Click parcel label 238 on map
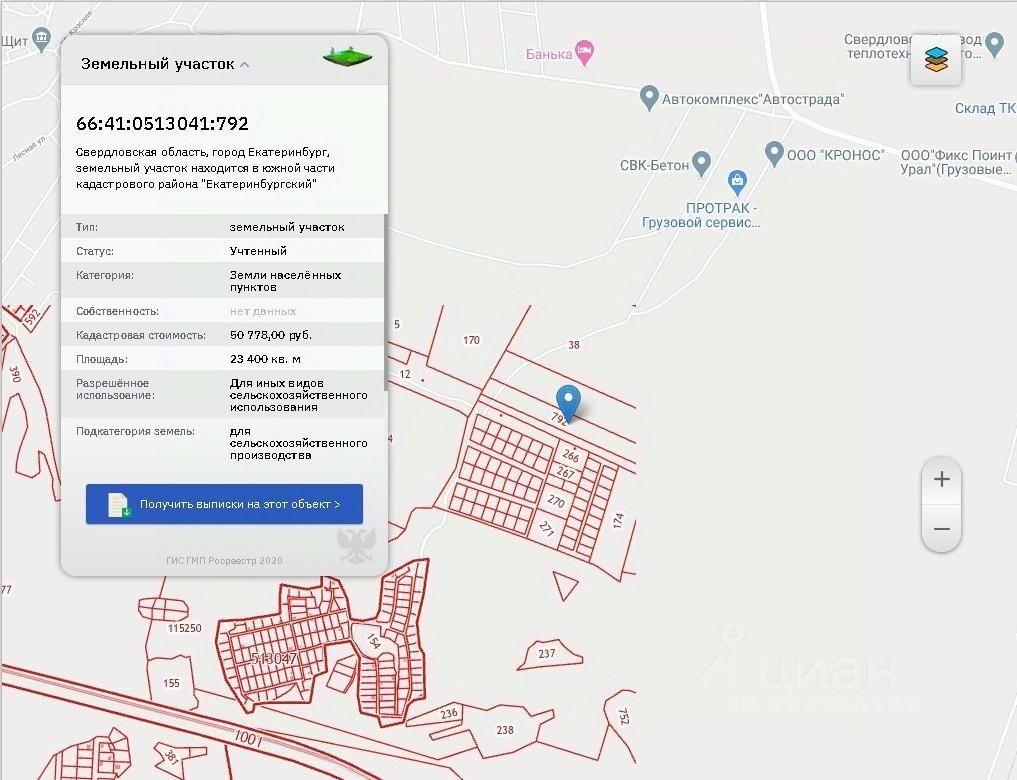1017x780 pixels. [x=505, y=730]
